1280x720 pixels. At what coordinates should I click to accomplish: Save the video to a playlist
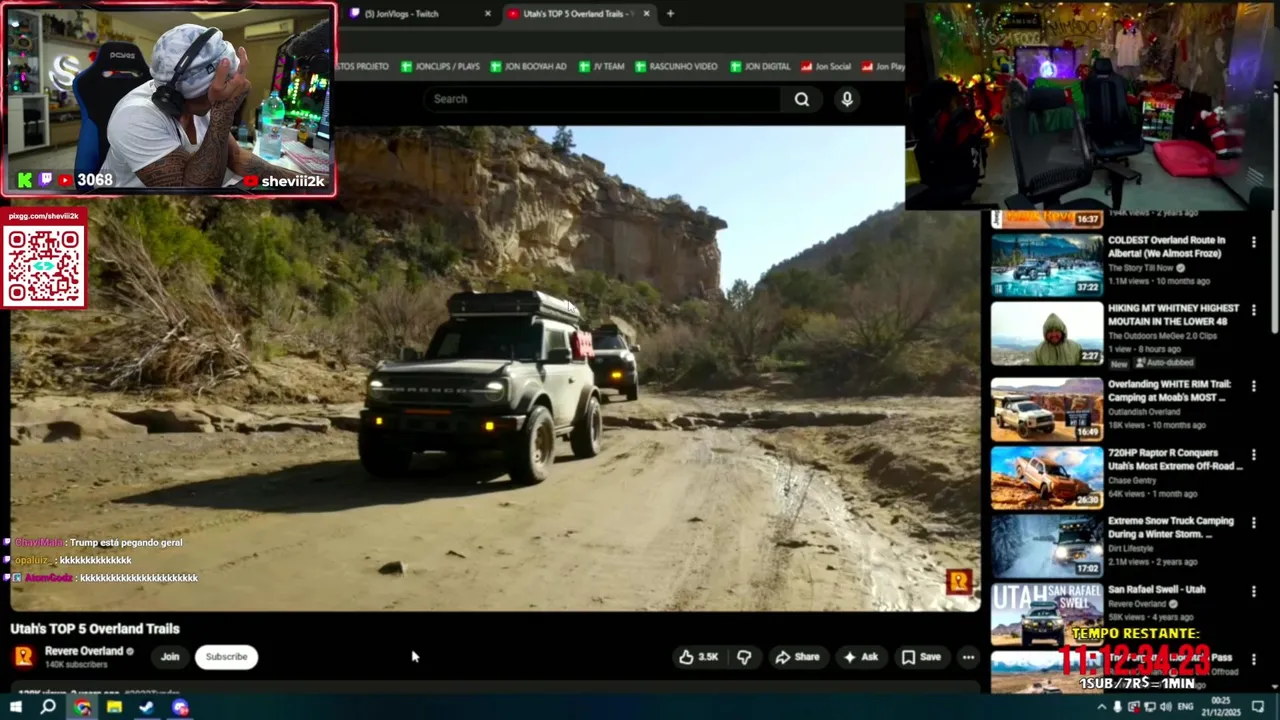pos(921,657)
